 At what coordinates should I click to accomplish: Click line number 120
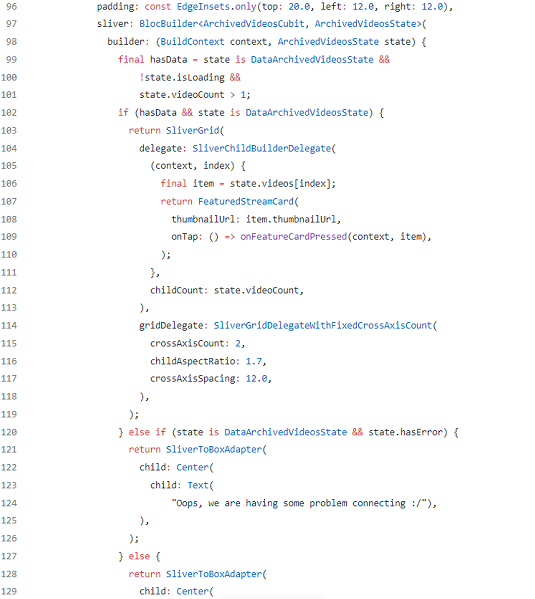click(9, 432)
